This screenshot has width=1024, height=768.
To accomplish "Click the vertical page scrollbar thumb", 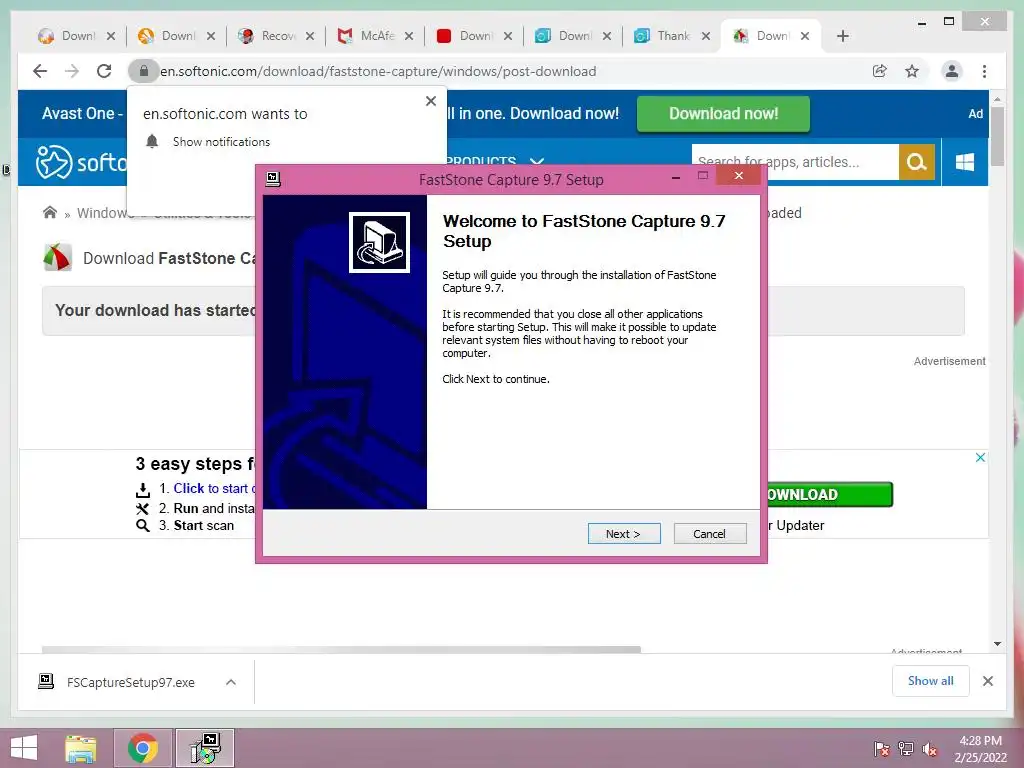I will [x=997, y=136].
